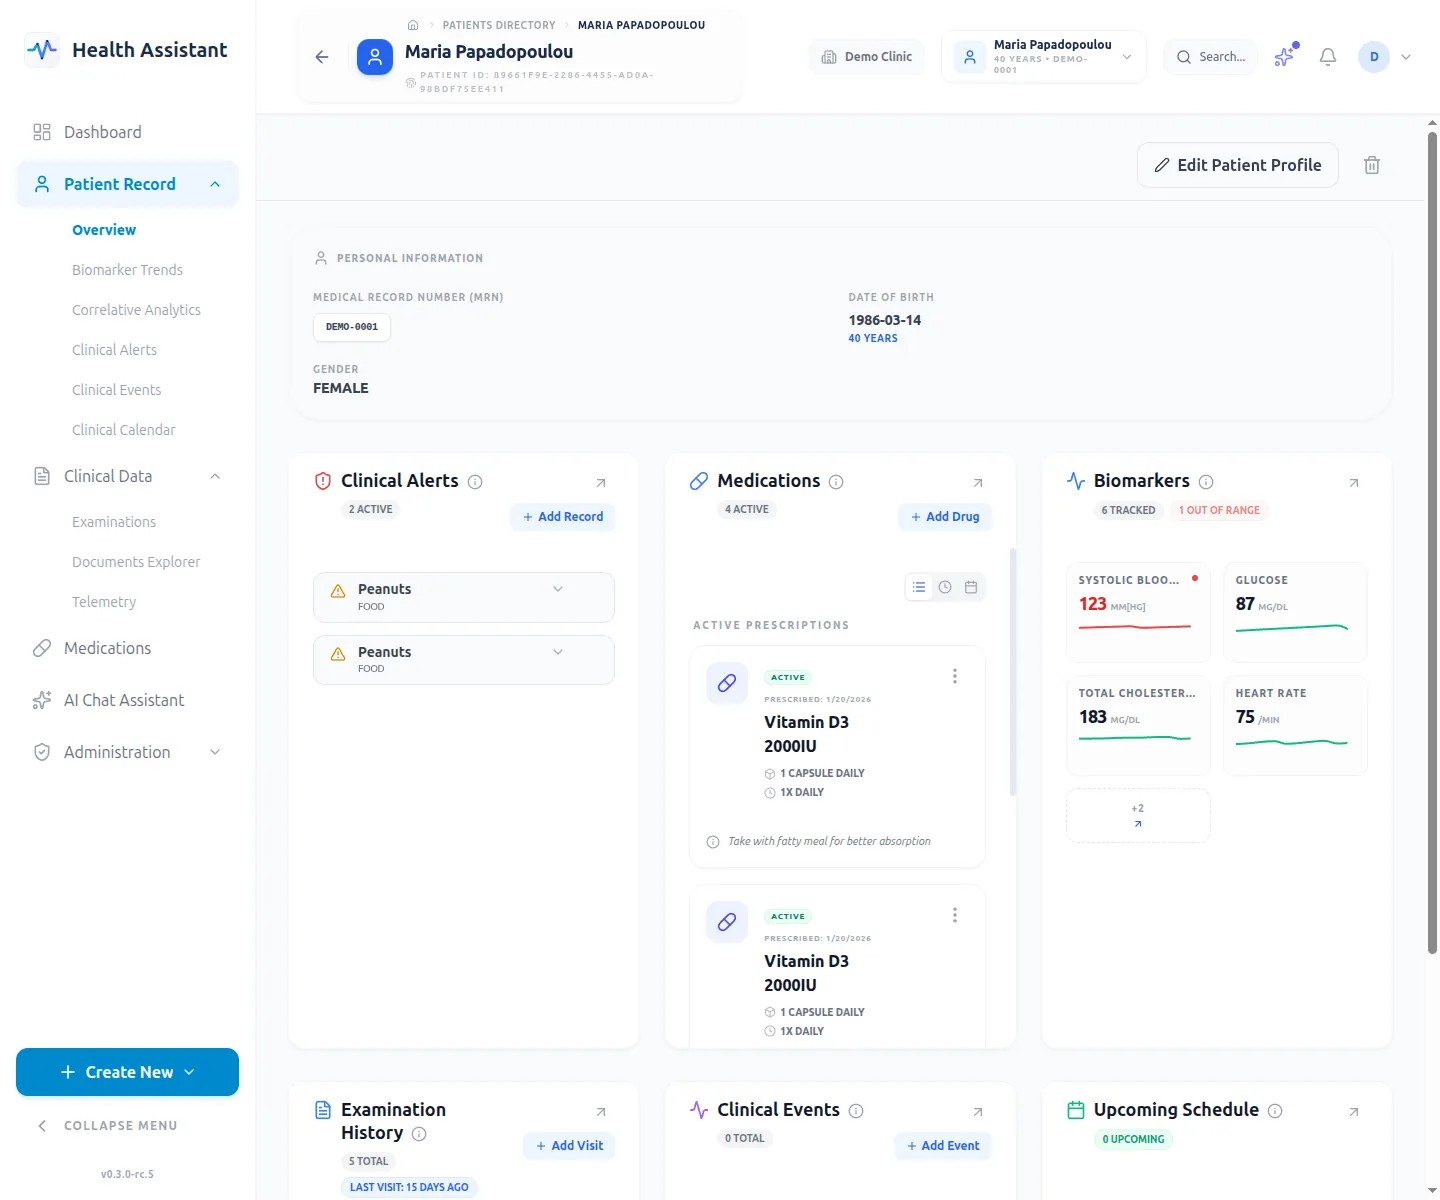Viewport: 1440px width, 1200px height.
Task: Click Collapse Menu
Action: point(107,1126)
